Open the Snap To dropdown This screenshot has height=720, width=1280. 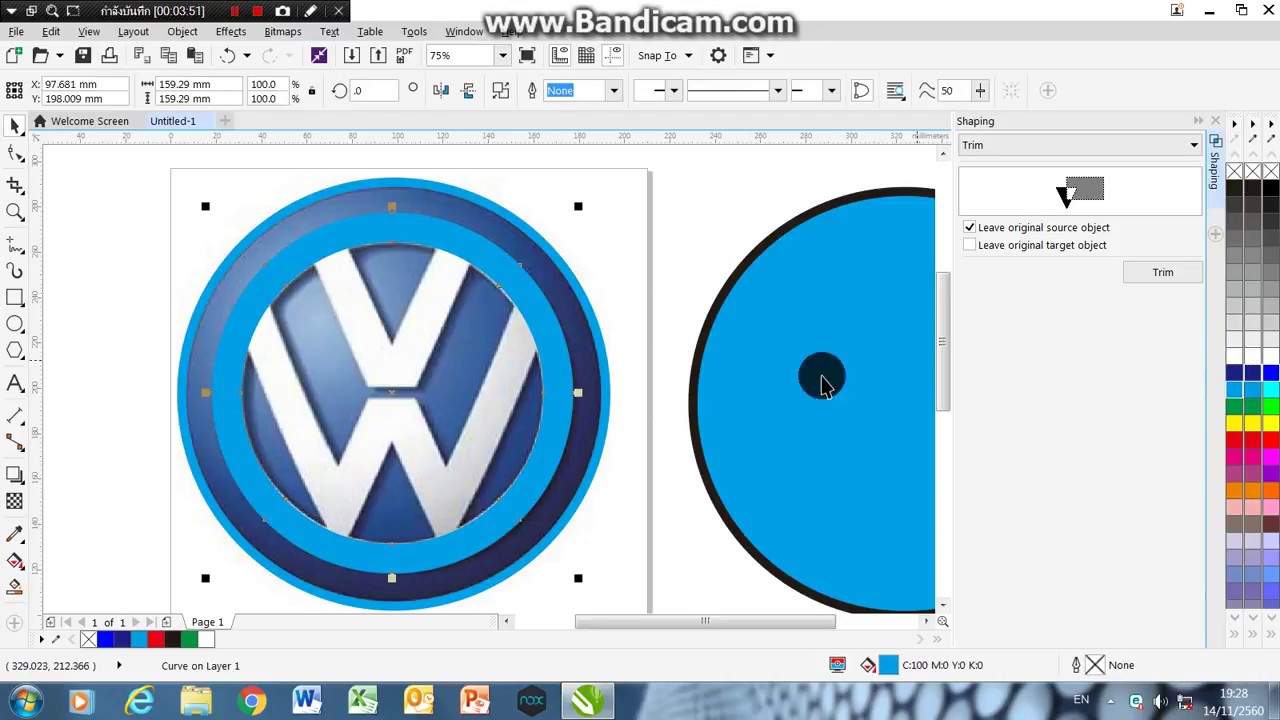pyautogui.click(x=665, y=56)
